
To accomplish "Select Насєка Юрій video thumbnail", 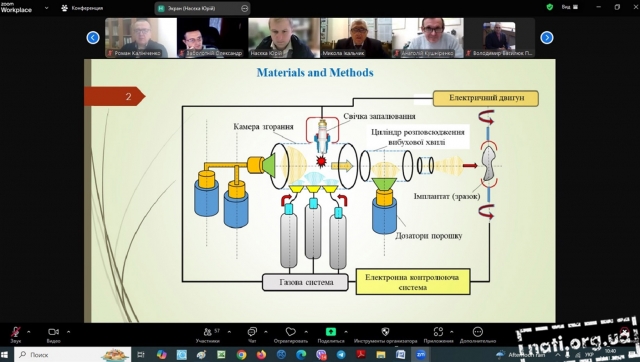I will coord(284,38).
